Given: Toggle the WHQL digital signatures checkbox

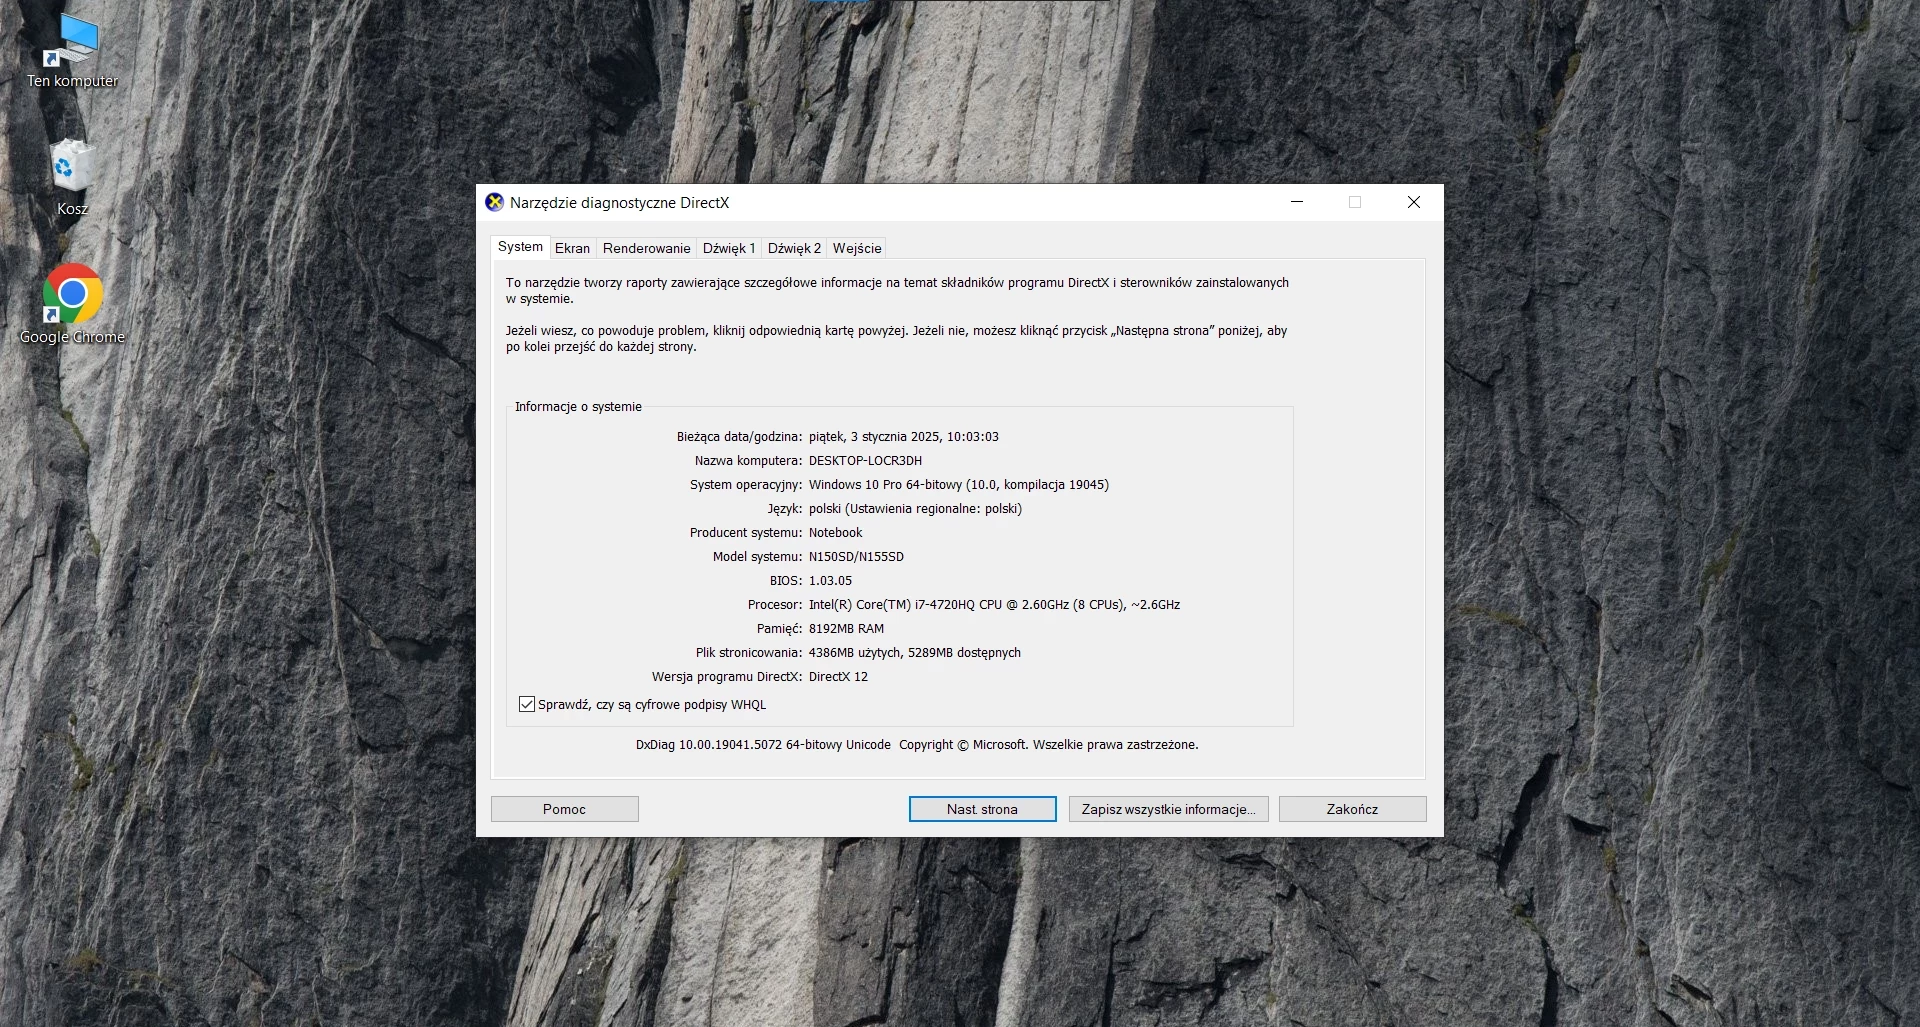Looking at the screenshot, I should [527, 705].
